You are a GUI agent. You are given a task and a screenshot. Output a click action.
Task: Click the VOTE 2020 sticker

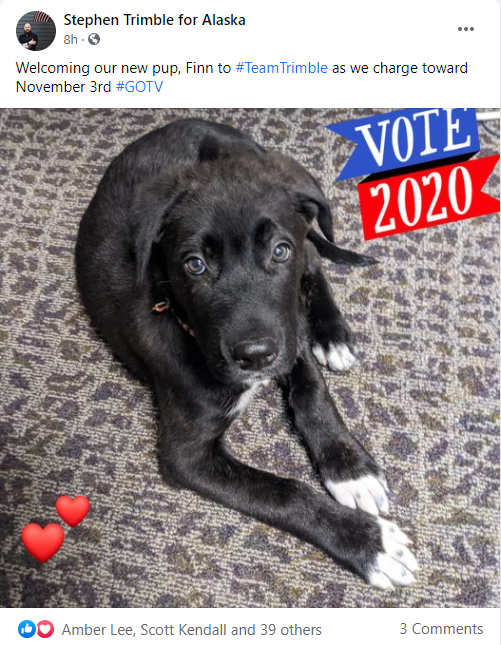coord(415,173)
